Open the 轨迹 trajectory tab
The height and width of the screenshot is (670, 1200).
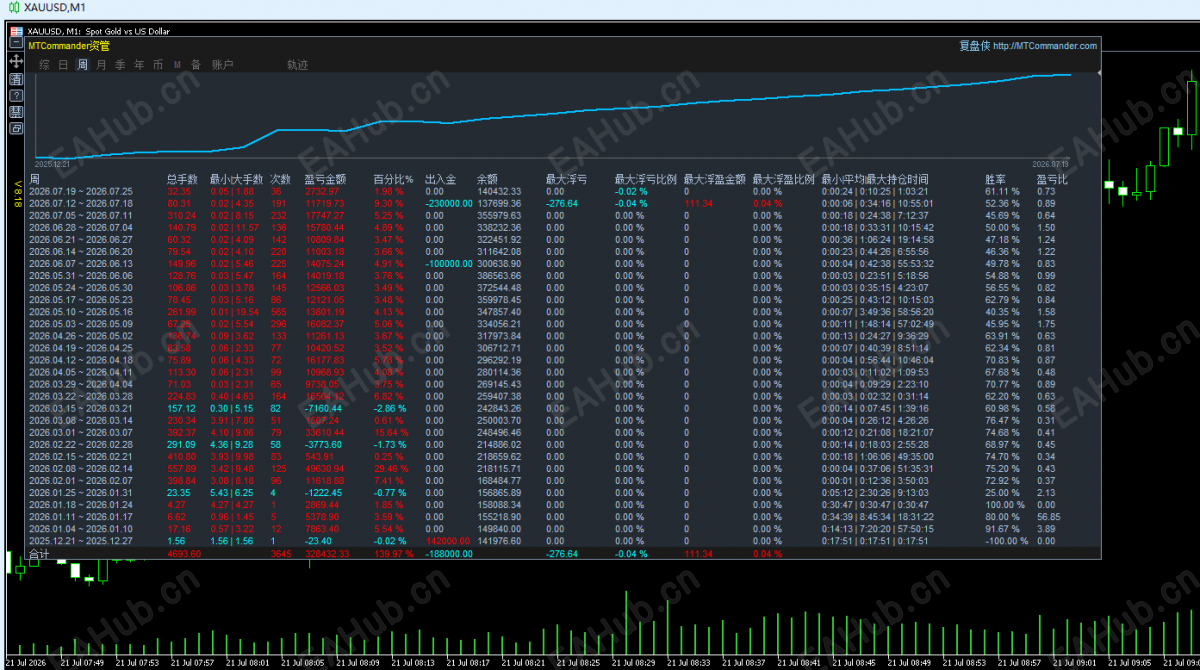click(298, 65)
